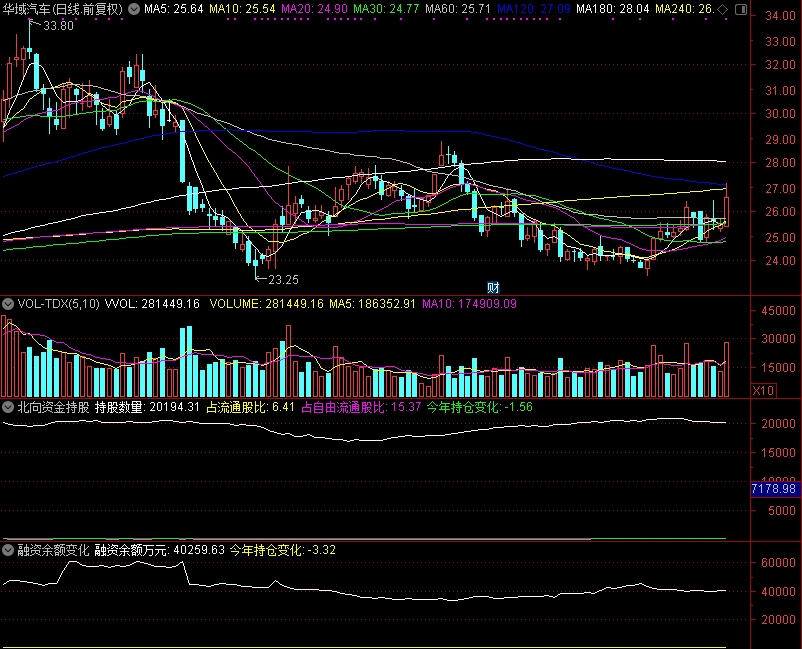Viewport: 802px width, 649px height.
Task: Click the X10 volume scale label
Action: pos(762,391)
